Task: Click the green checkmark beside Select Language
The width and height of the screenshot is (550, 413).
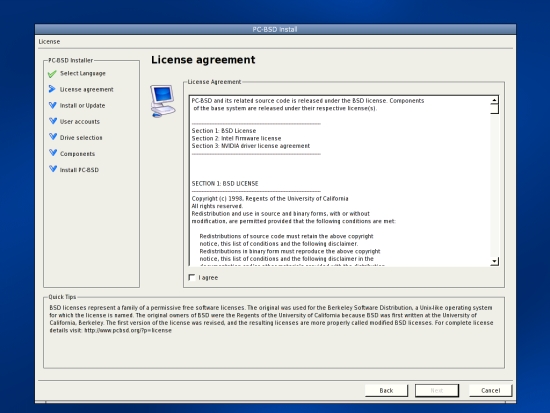Action: point(52,74)
